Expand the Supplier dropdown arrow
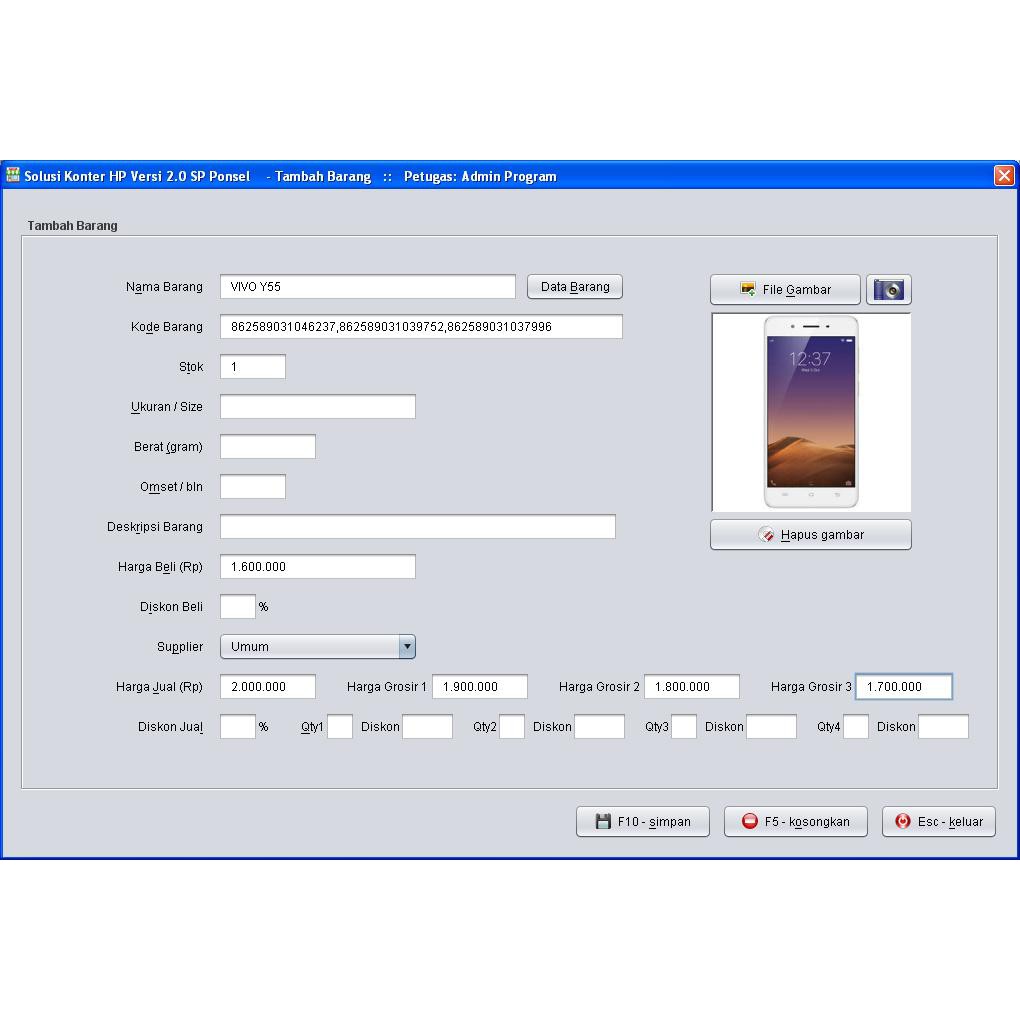The height and width of the screenshot is (1020, 1020). coord(407,647)
